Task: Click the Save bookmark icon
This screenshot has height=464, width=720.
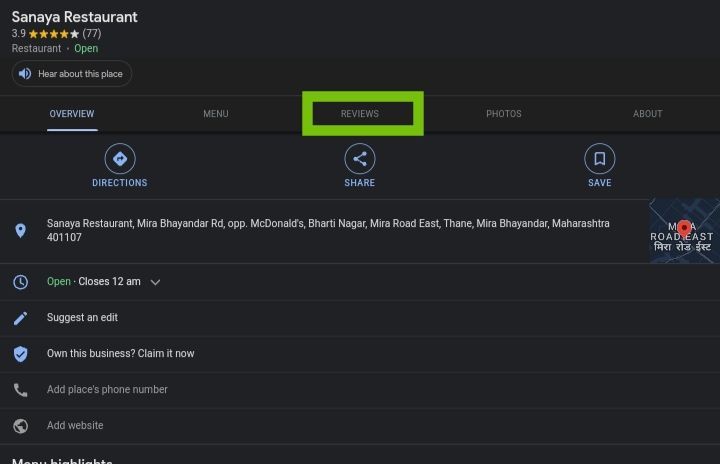Action: click(600, 159)
